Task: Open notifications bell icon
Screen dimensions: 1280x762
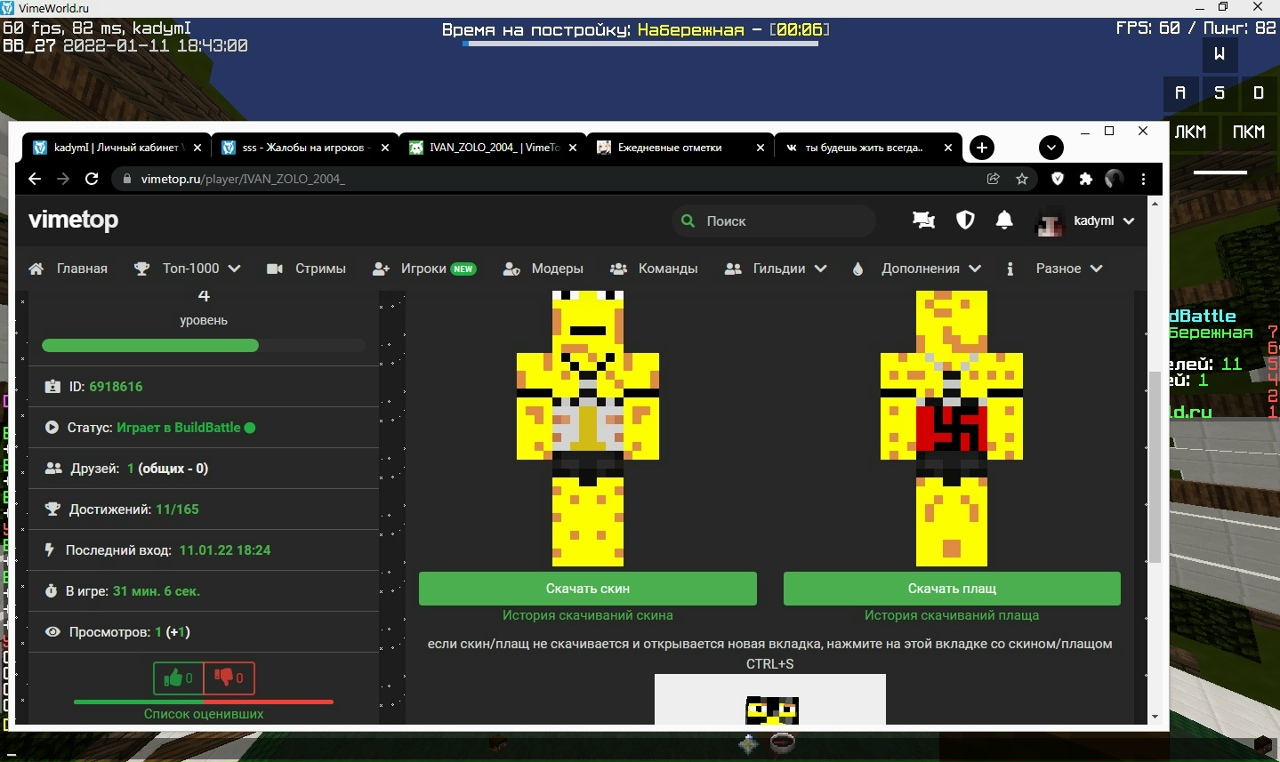Action: 1004,221
